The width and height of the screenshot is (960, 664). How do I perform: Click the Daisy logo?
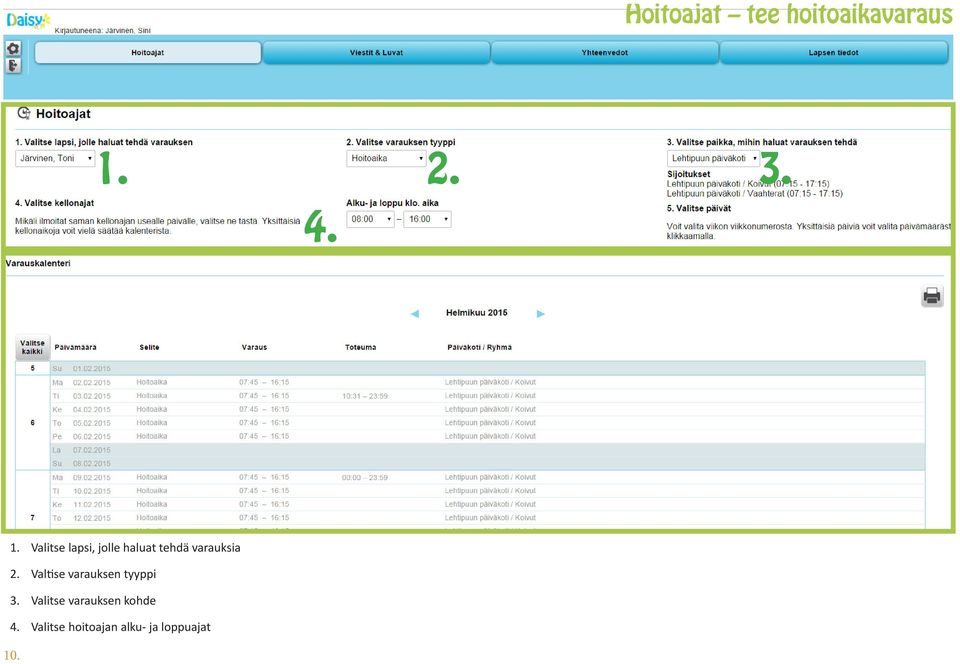coord(28,20)
